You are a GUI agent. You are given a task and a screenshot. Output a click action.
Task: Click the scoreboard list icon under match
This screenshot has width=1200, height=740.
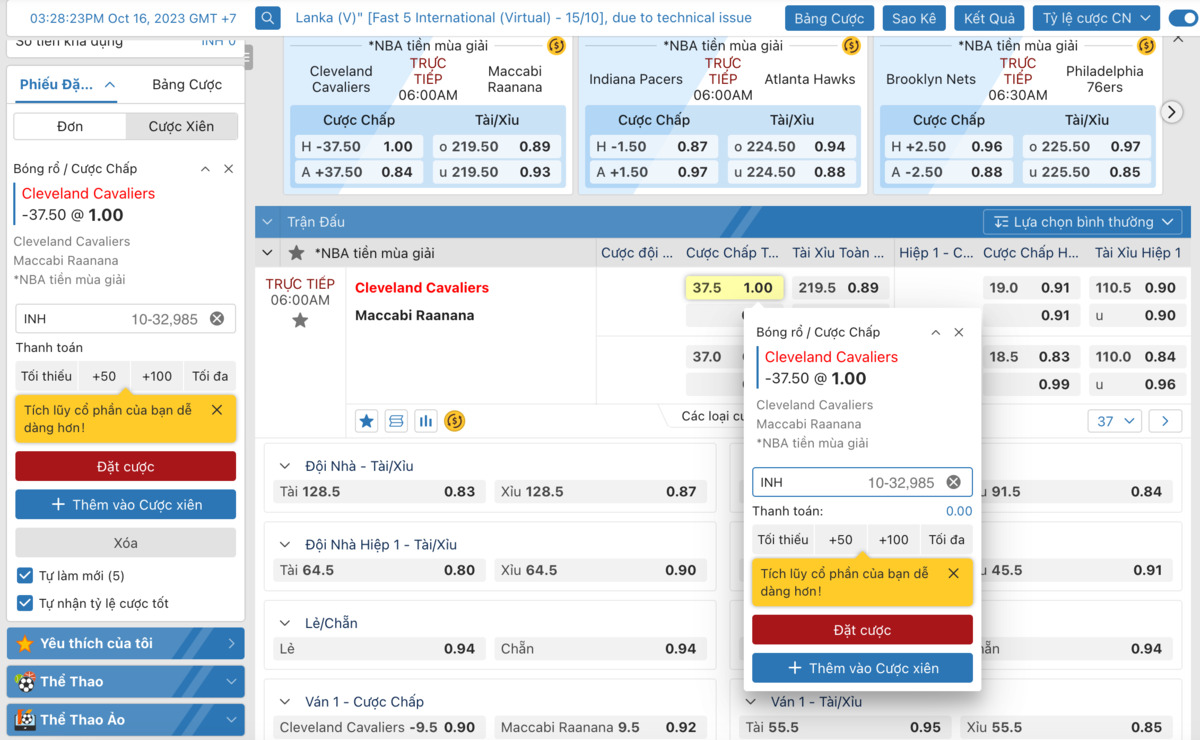pyautogui.click(x=397, y=421)
